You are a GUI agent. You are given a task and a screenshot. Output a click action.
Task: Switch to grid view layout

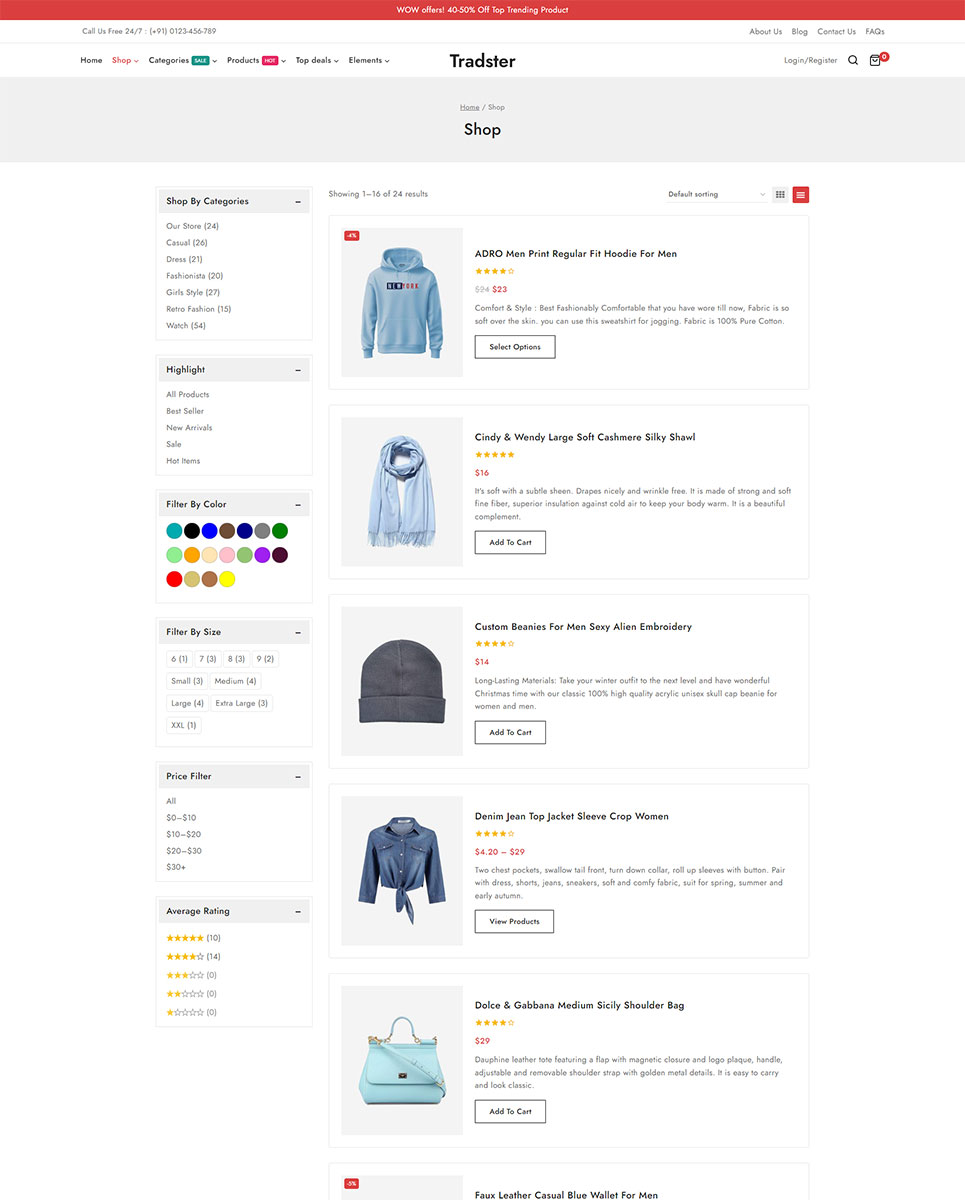(x=780, y=194)
